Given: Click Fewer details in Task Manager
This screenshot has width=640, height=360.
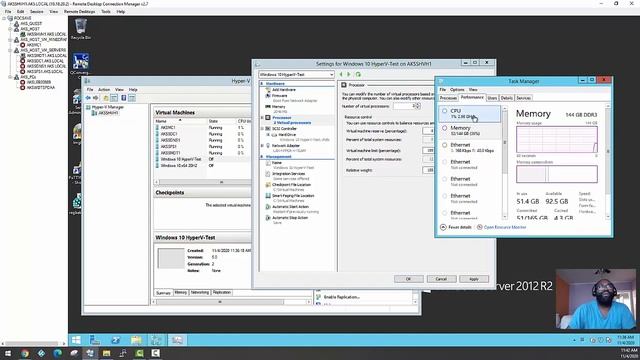Looking at the screenshot, I should tap(456, 227).
